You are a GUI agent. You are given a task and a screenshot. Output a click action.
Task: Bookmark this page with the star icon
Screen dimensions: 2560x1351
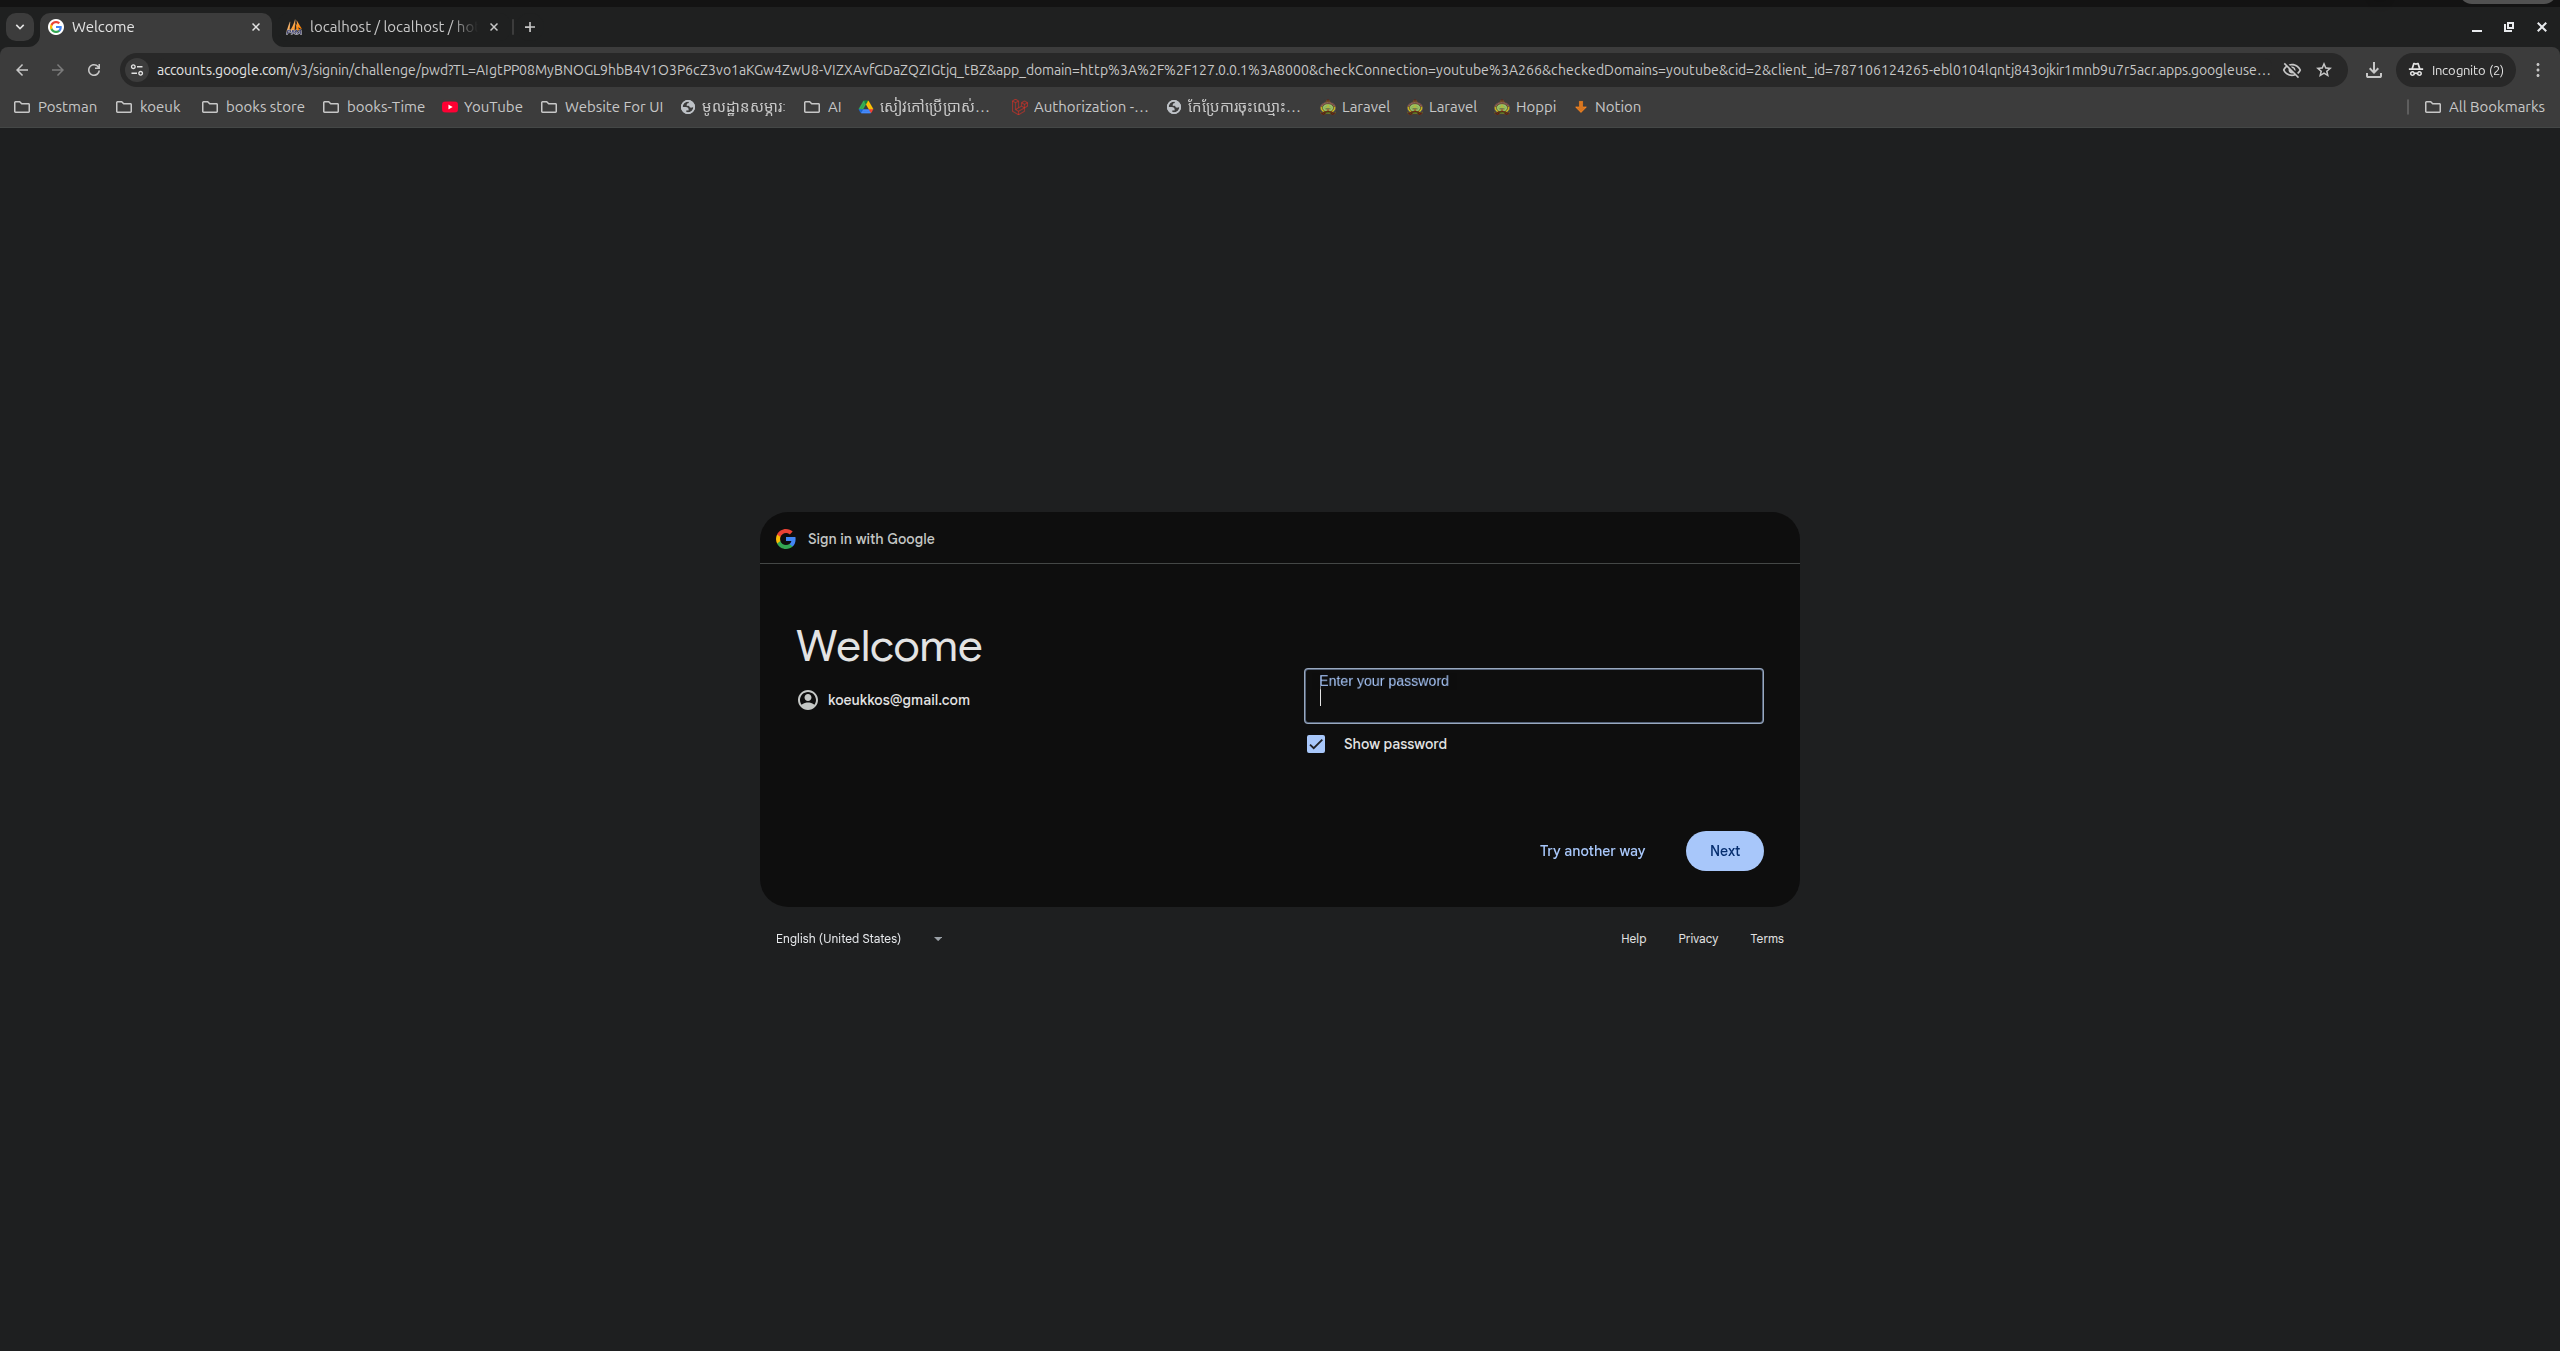[2324, 70]
